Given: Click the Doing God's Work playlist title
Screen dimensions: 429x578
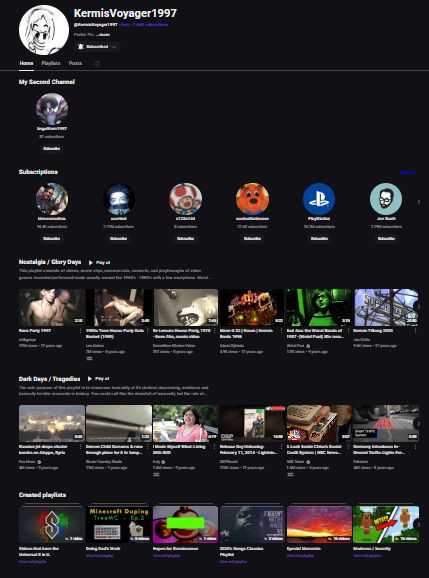Looking at the screenshot, I should pos(103,549).
